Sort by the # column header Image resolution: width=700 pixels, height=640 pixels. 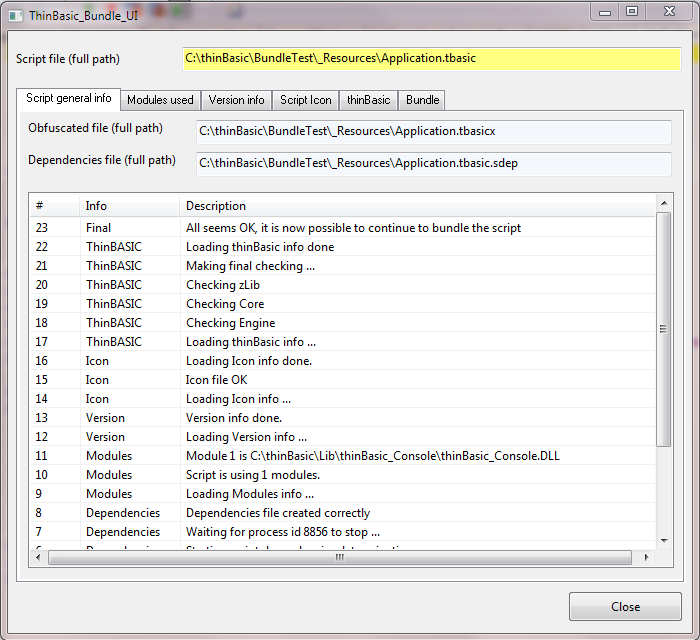click(54, 206)
